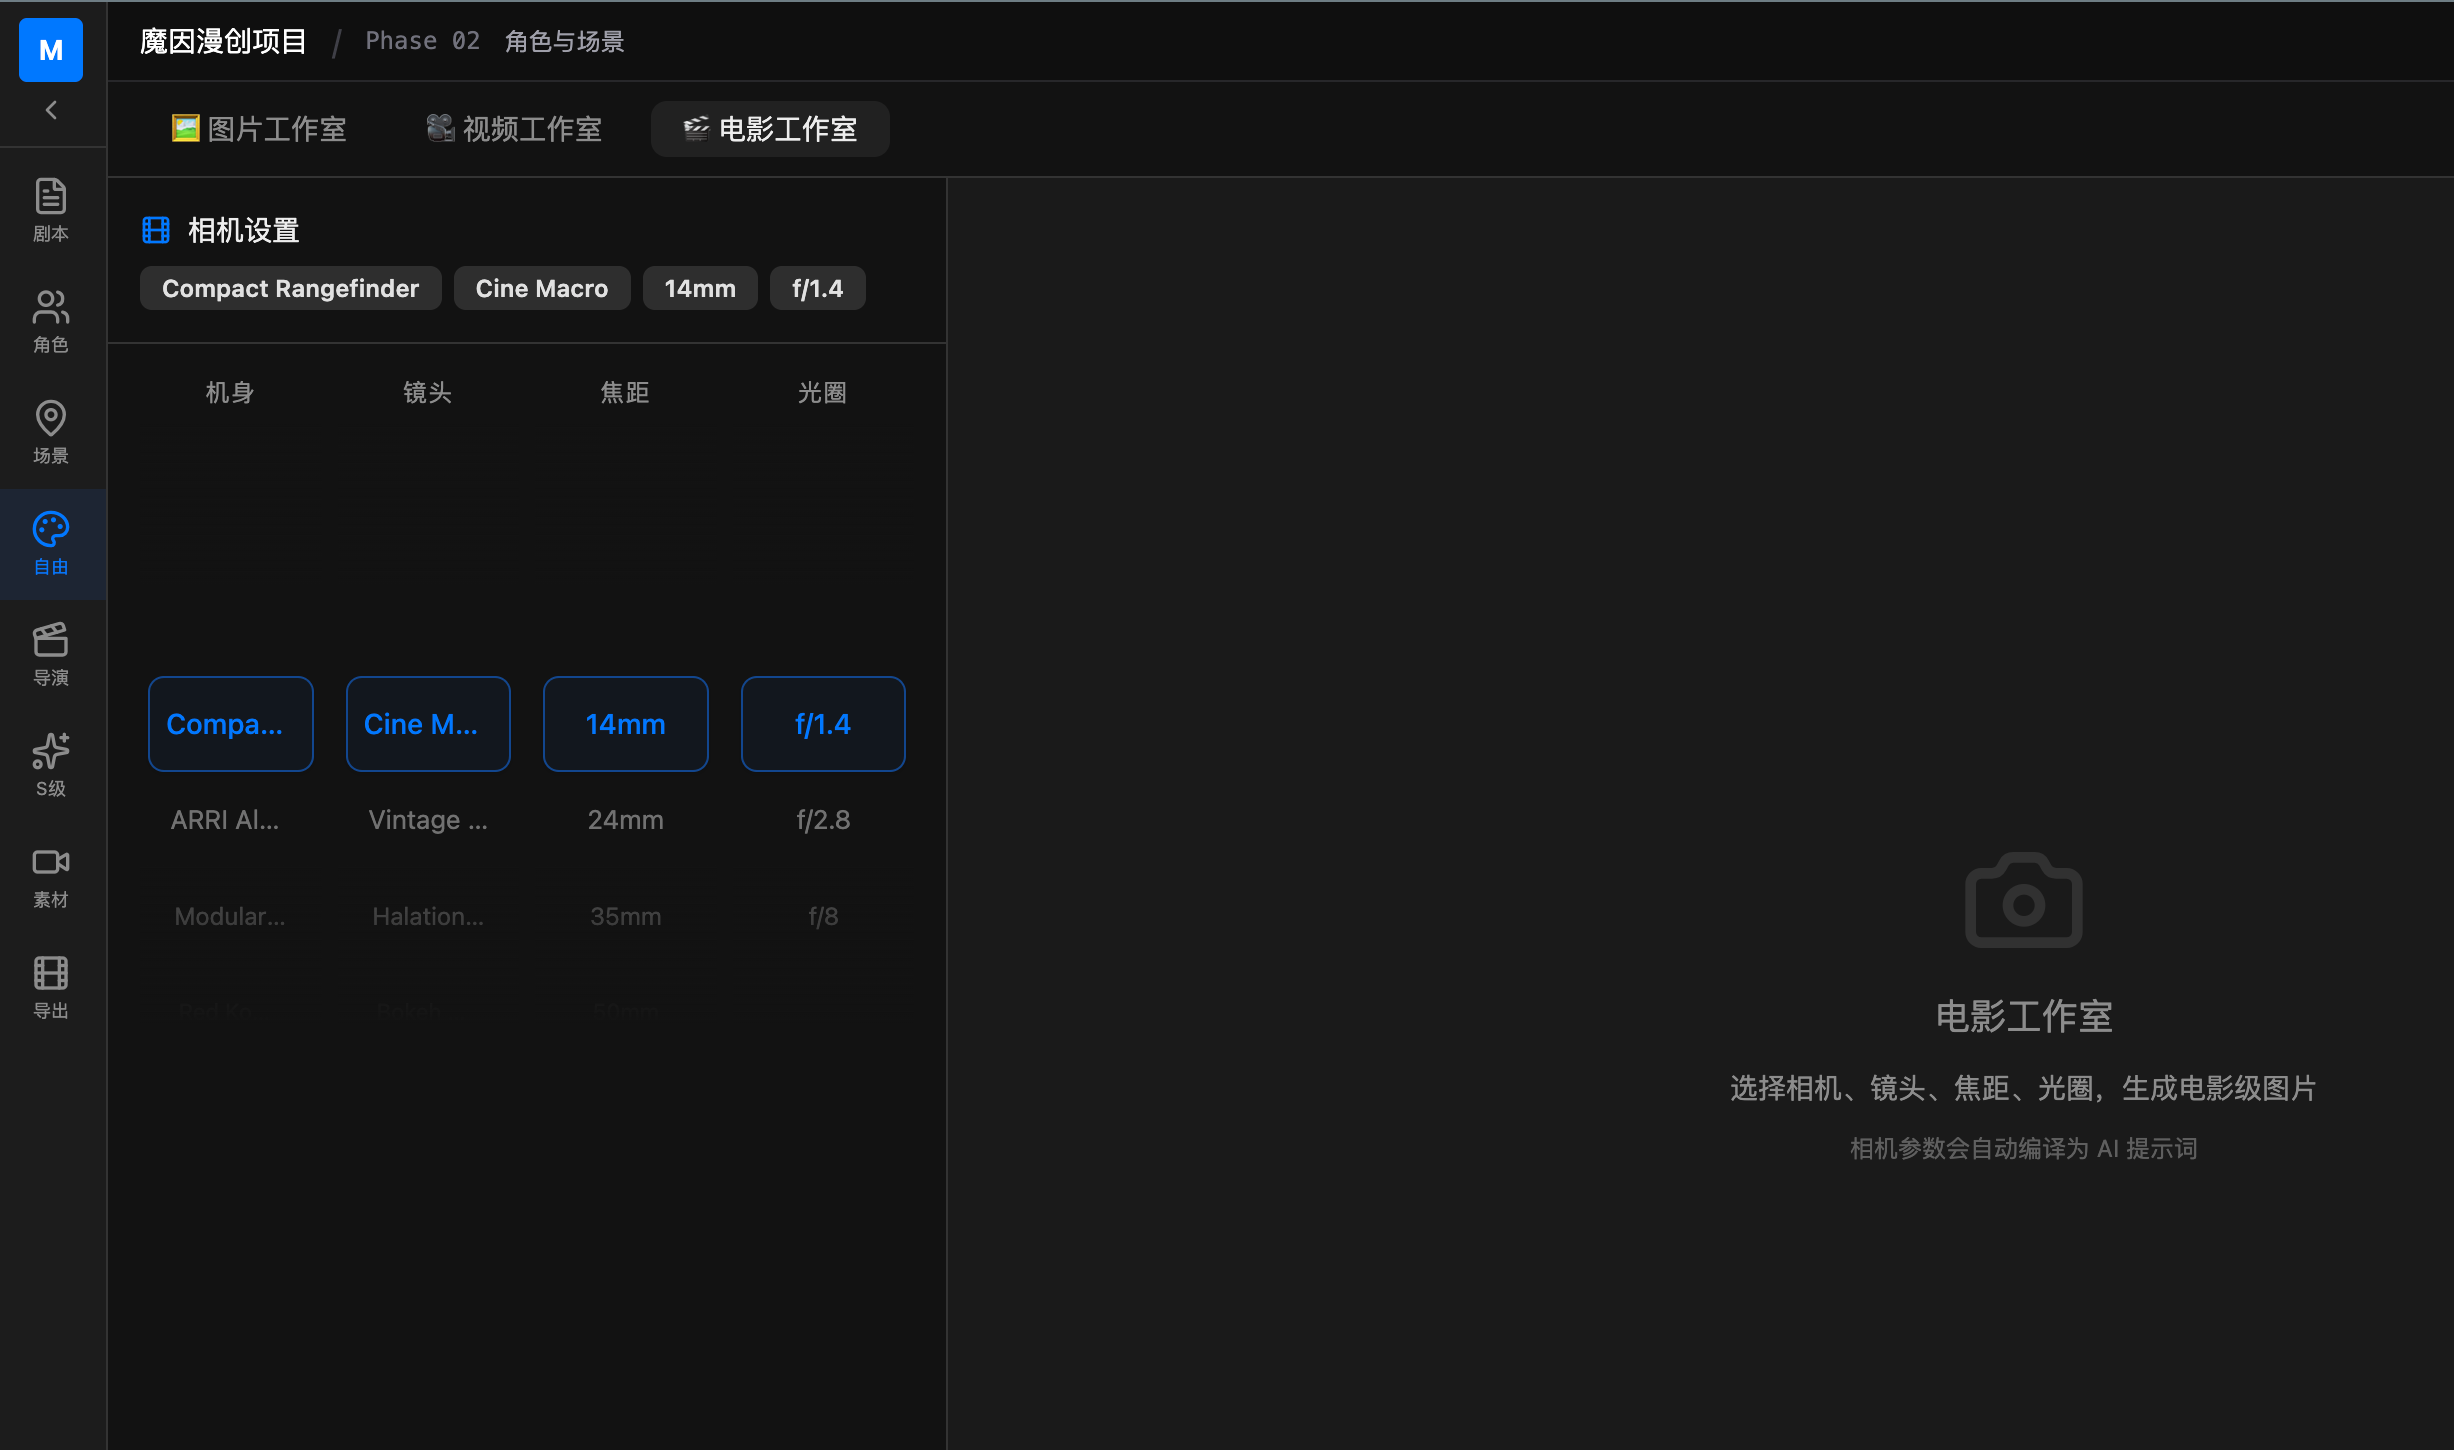The width and height of the screenshot is (2454, 1450).
Task: Choose f/2.8 in aperture wheel
Action: pyautogui.click(x=822, y=820)
